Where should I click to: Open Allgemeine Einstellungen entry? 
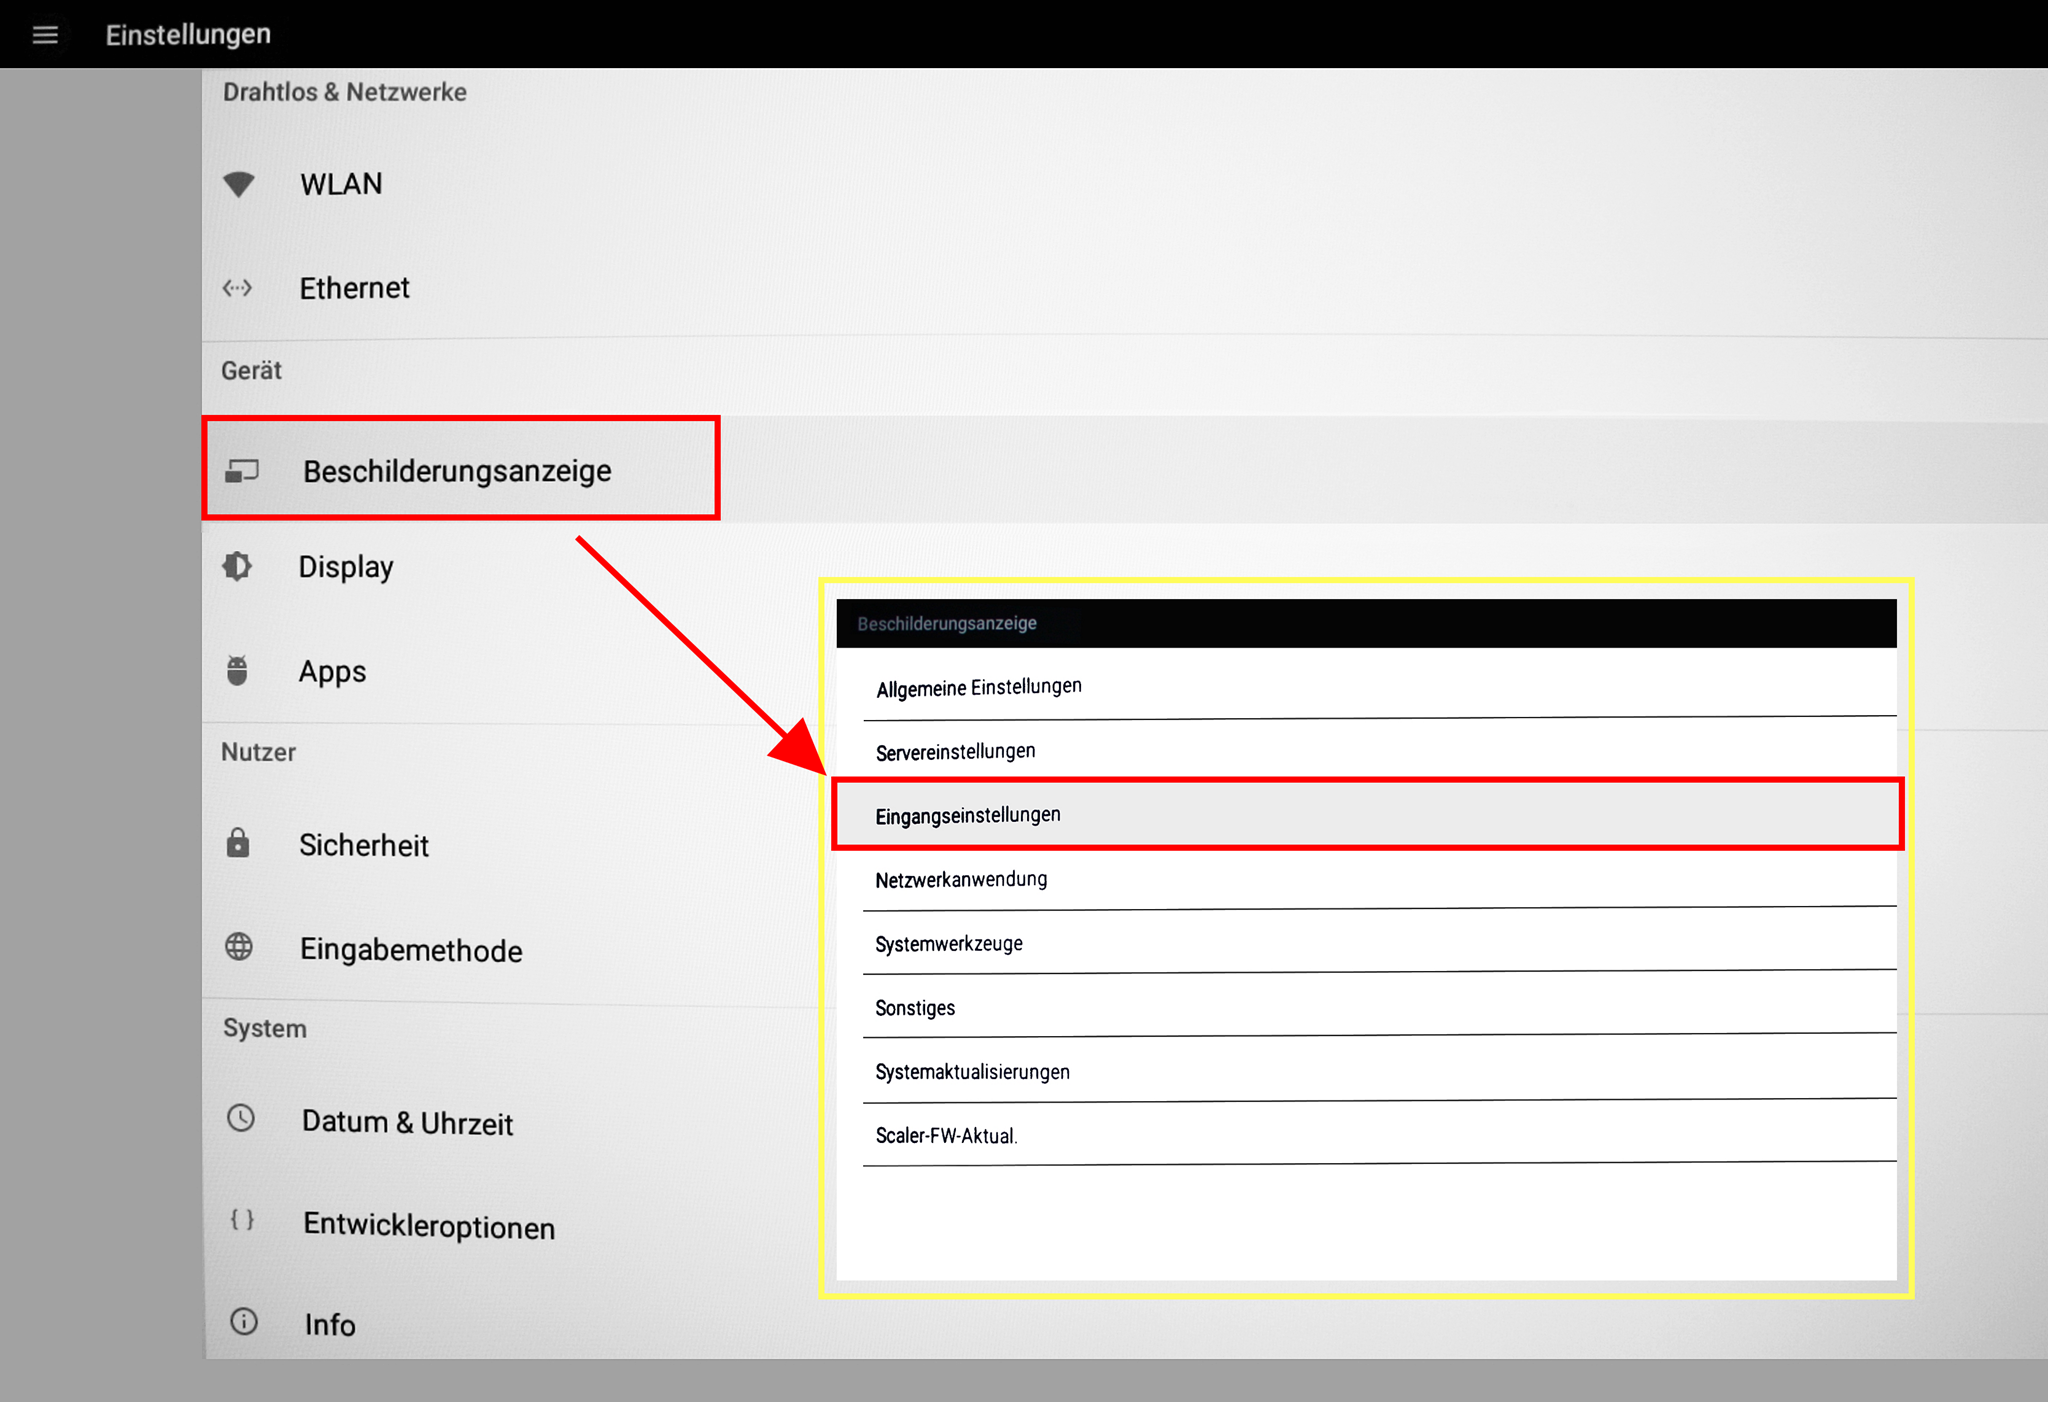(x=979, y=688)
